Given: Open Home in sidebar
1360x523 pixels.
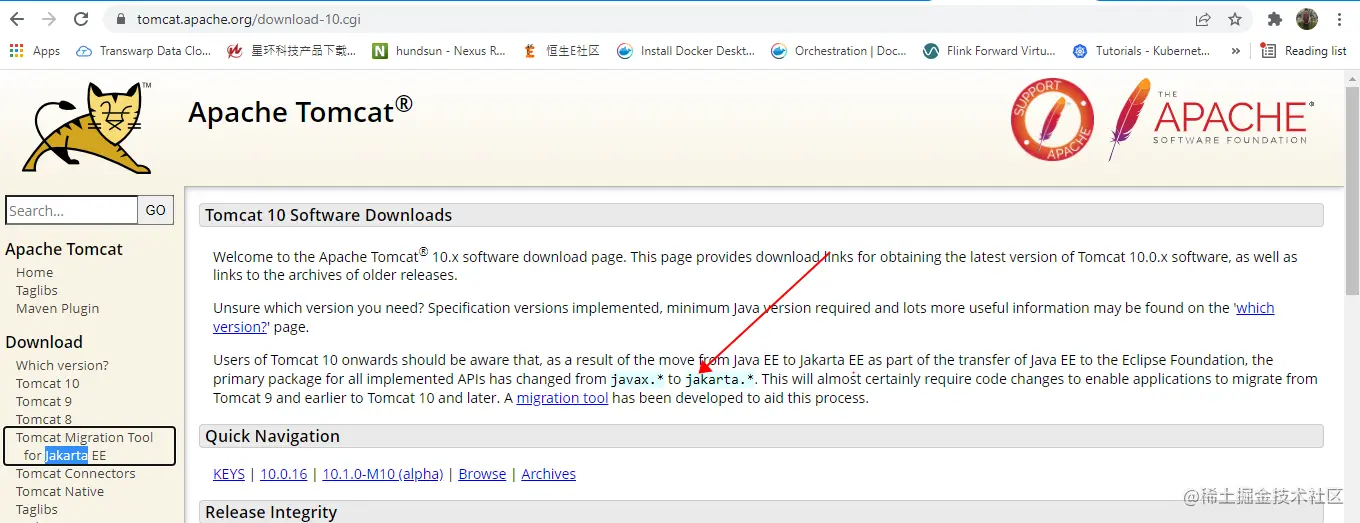Looking at the screenshot, I should (x=35, y=272).
